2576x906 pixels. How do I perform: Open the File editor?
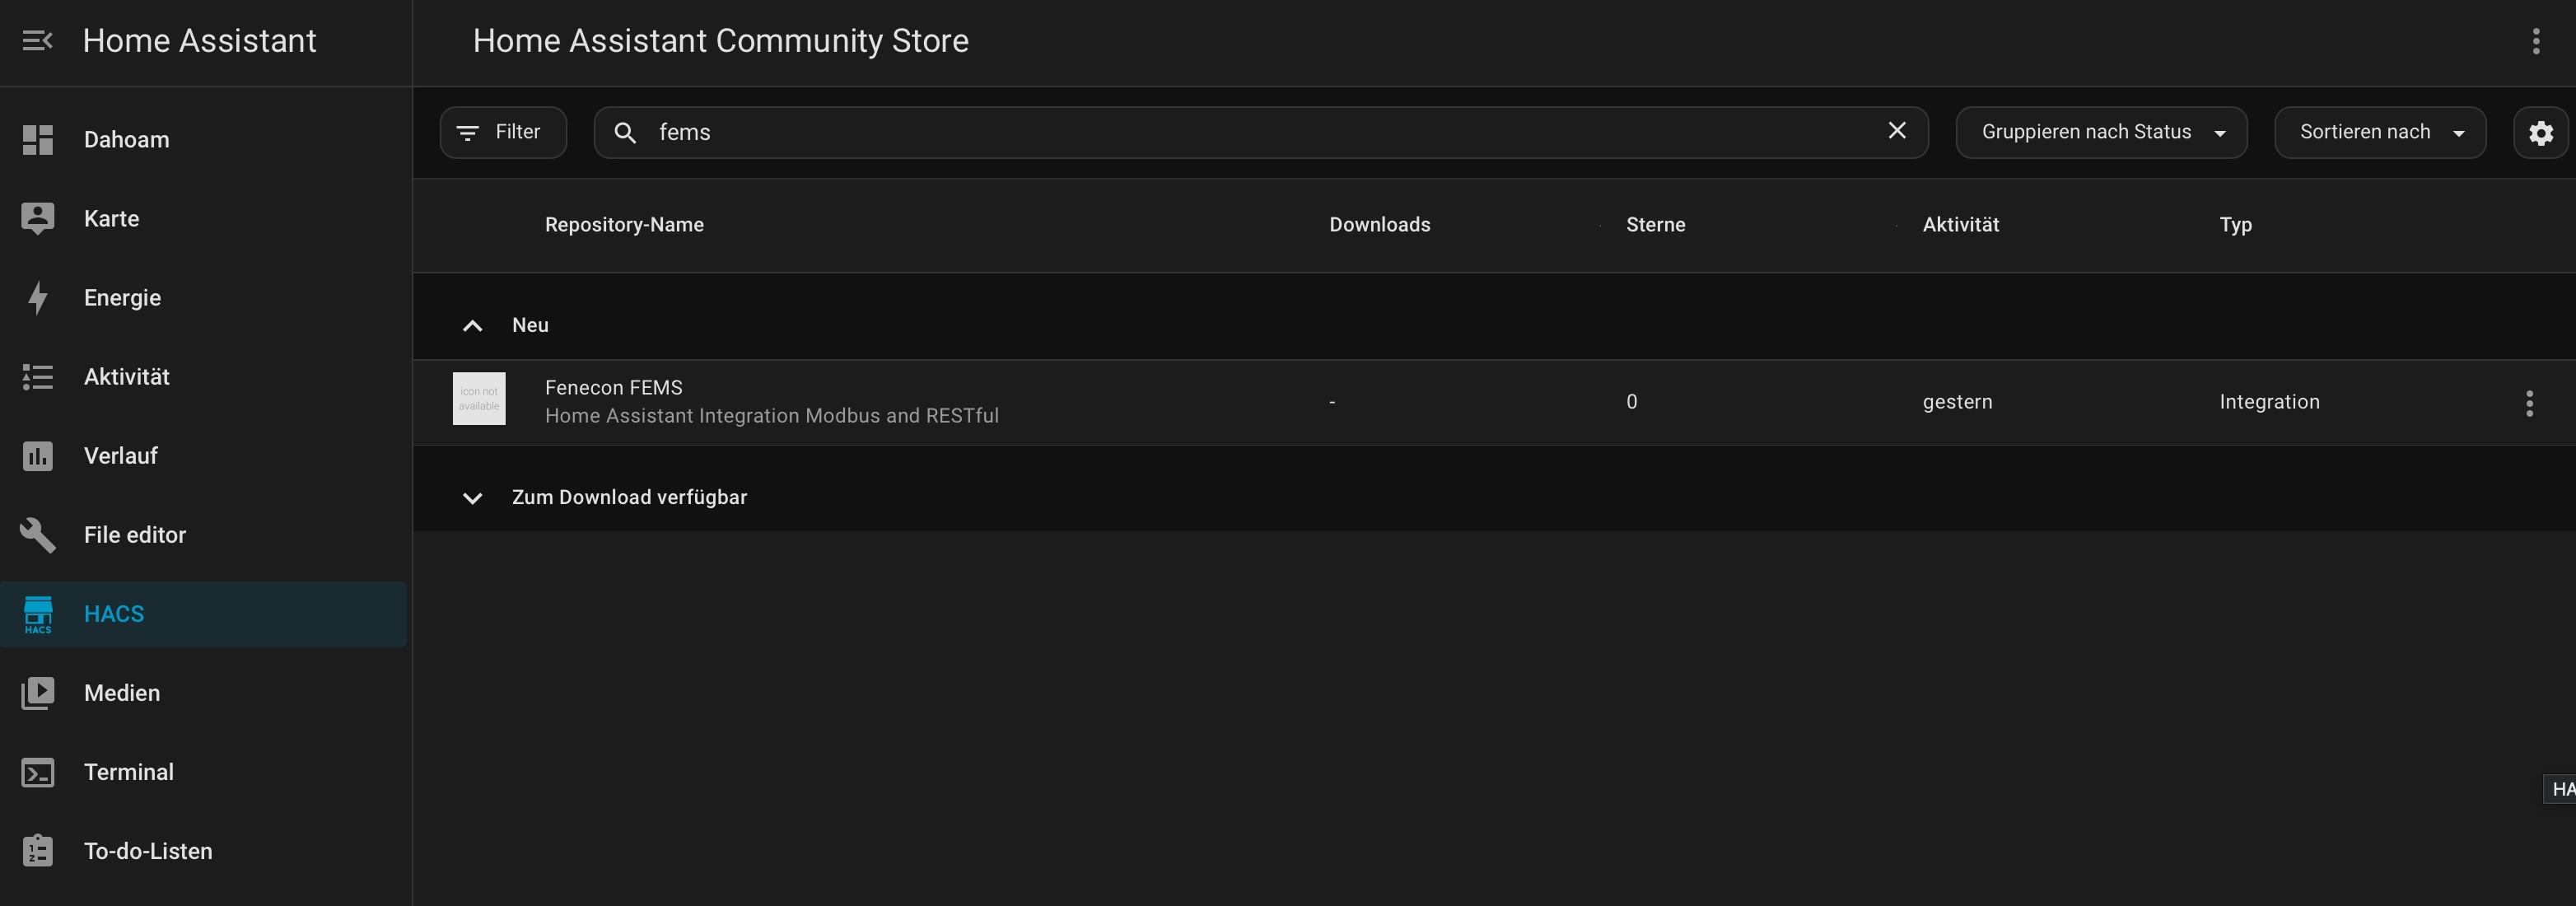134,535
